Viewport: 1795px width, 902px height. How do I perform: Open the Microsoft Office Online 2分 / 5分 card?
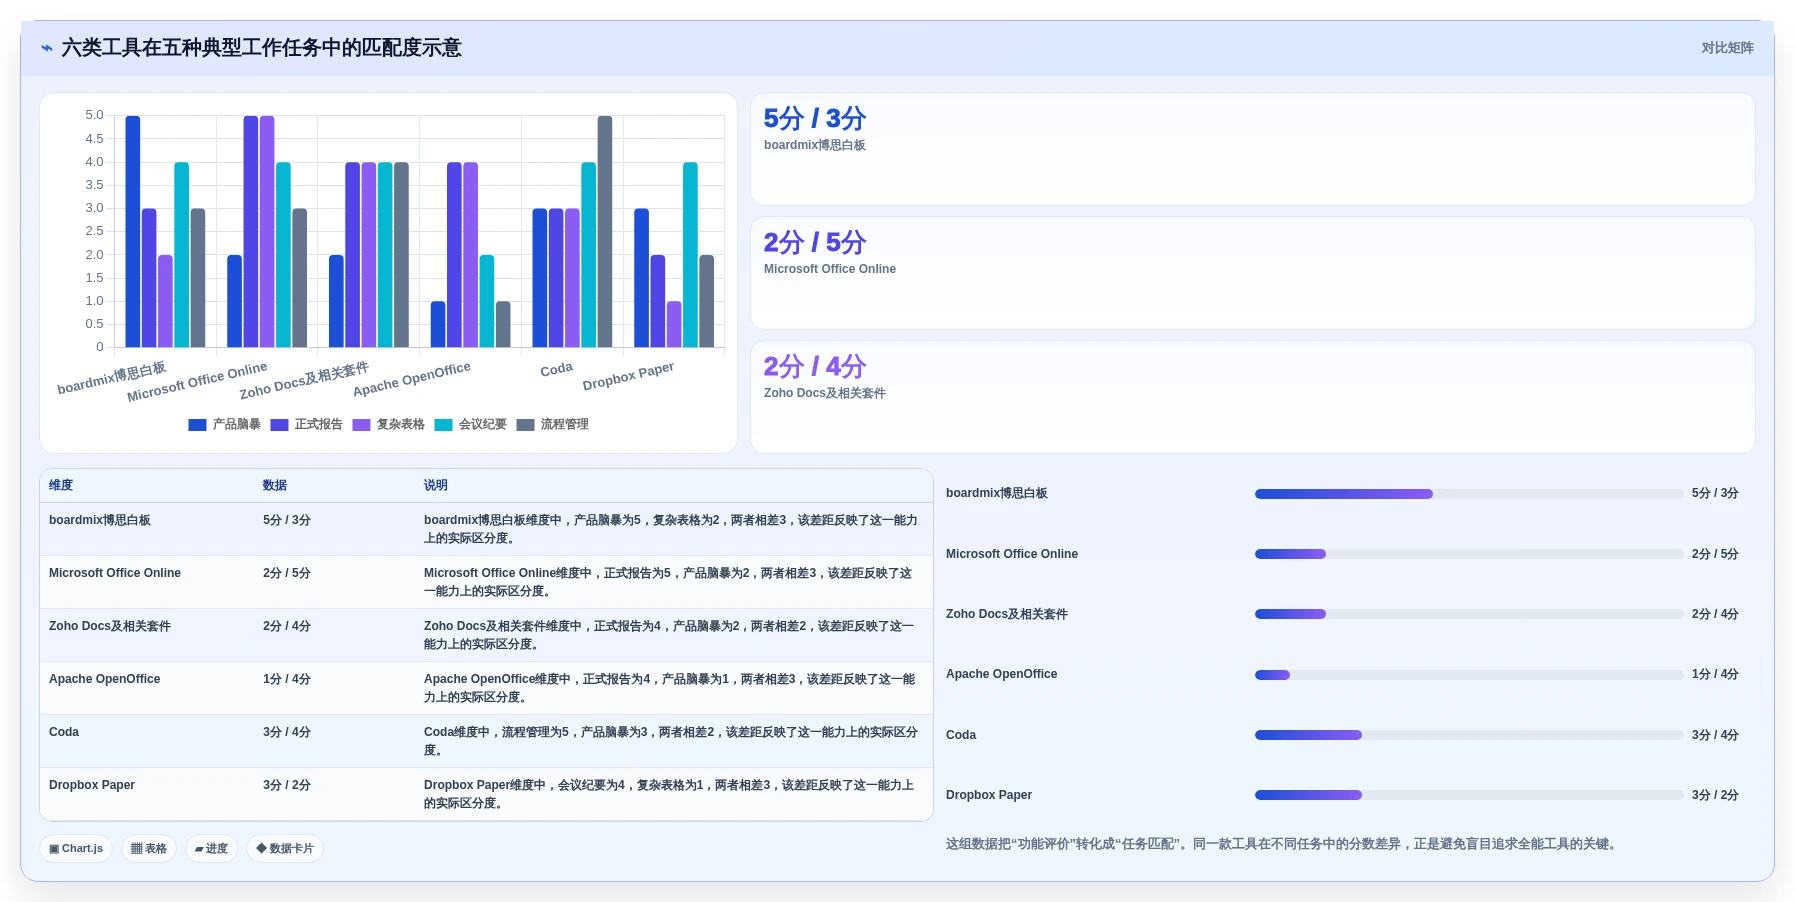[x=1252, y=273]
